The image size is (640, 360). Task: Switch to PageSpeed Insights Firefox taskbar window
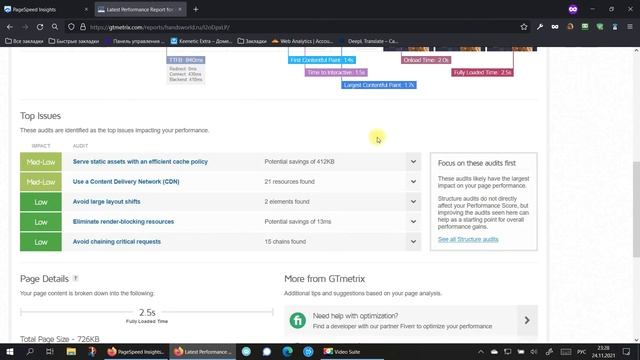pos(136,351)
